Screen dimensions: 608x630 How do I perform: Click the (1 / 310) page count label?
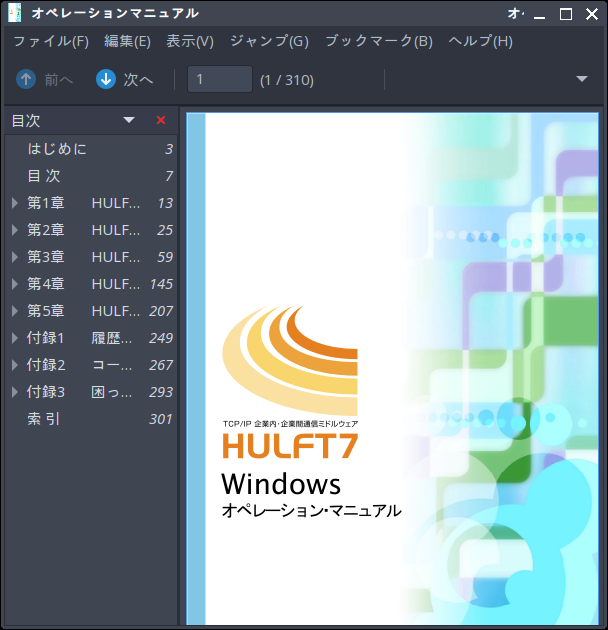tap(287, 80)
